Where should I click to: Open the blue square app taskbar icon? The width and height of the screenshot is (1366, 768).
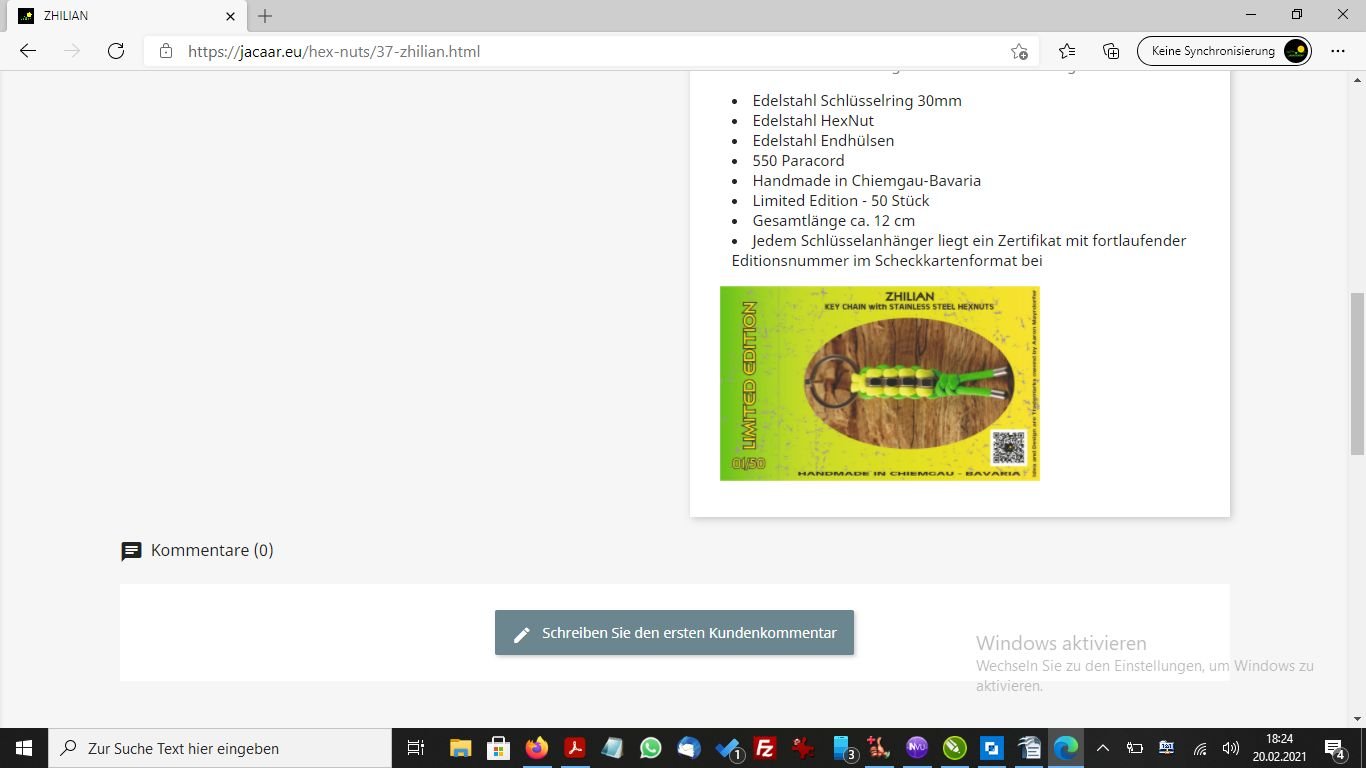coord(991,748)
